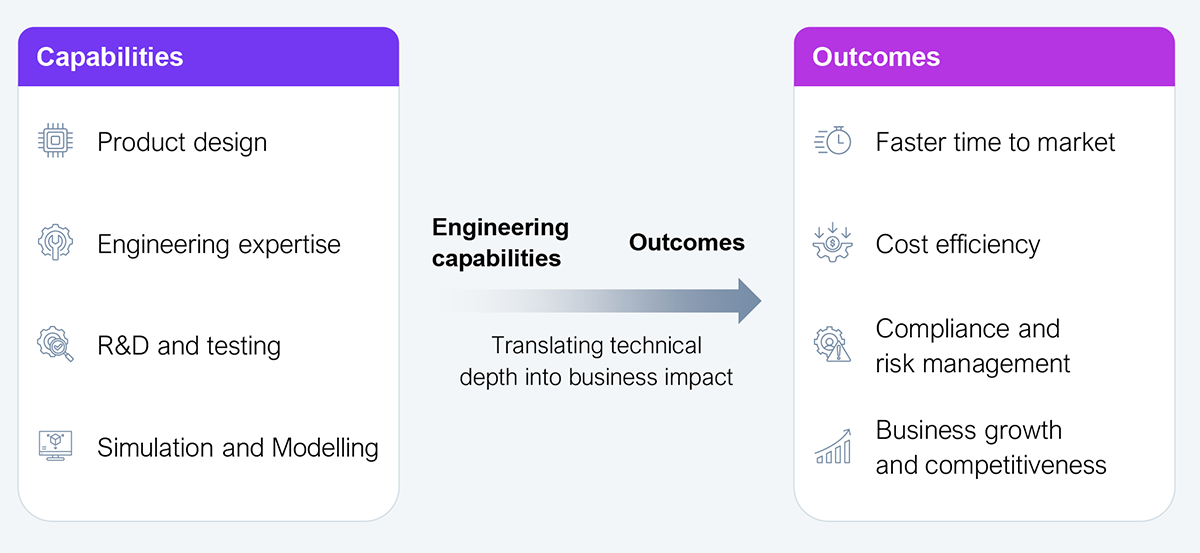
Task: Select the Simulation and Modelling label
Action: pos(238,447)
